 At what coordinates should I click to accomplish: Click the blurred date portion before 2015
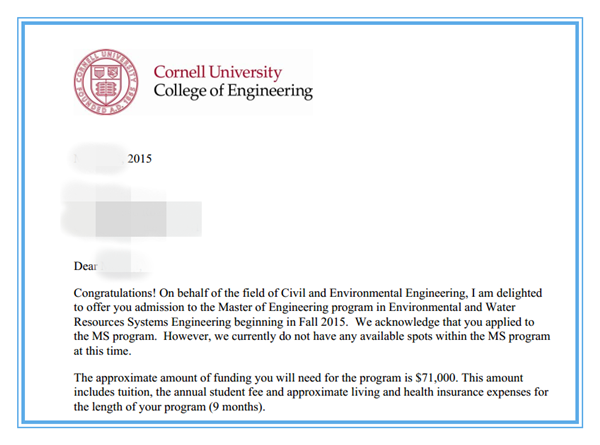[98, 157]
